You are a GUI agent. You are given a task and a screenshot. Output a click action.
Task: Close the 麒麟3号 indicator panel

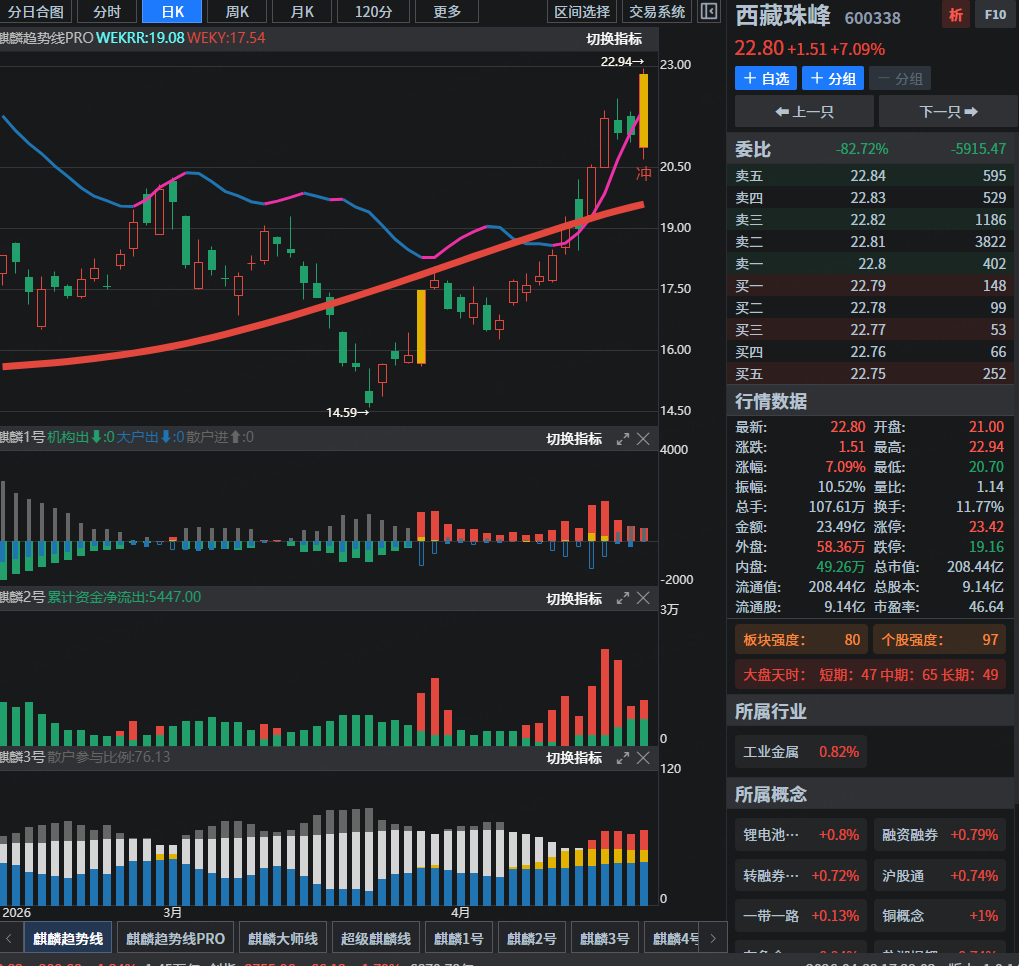pos(643,758)
